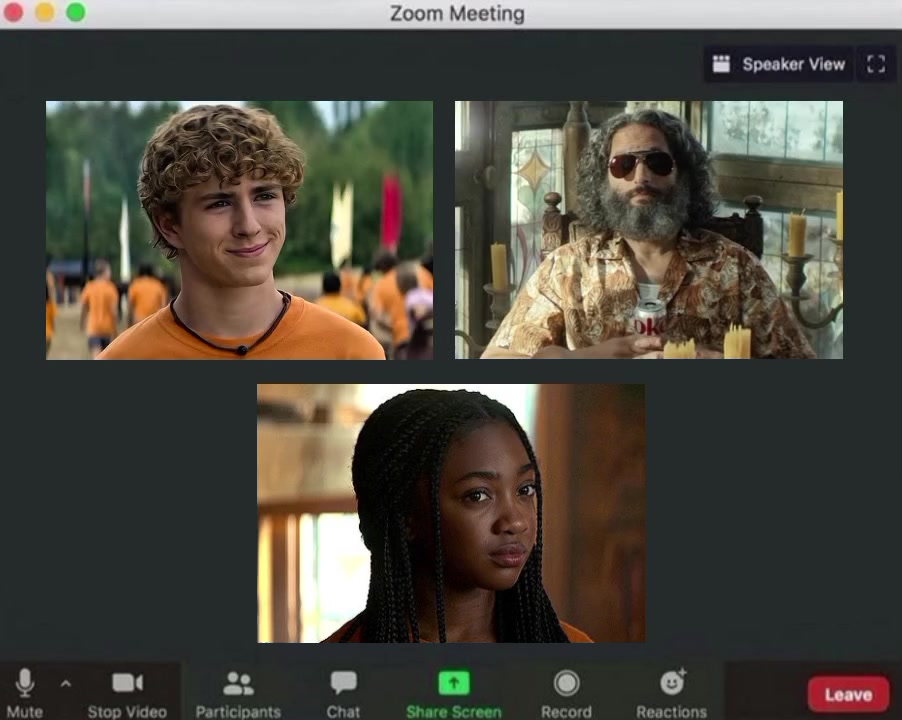Start recording with the Record button
The width and height of the screenshot is (902, 720).
[x=566, y=692]
